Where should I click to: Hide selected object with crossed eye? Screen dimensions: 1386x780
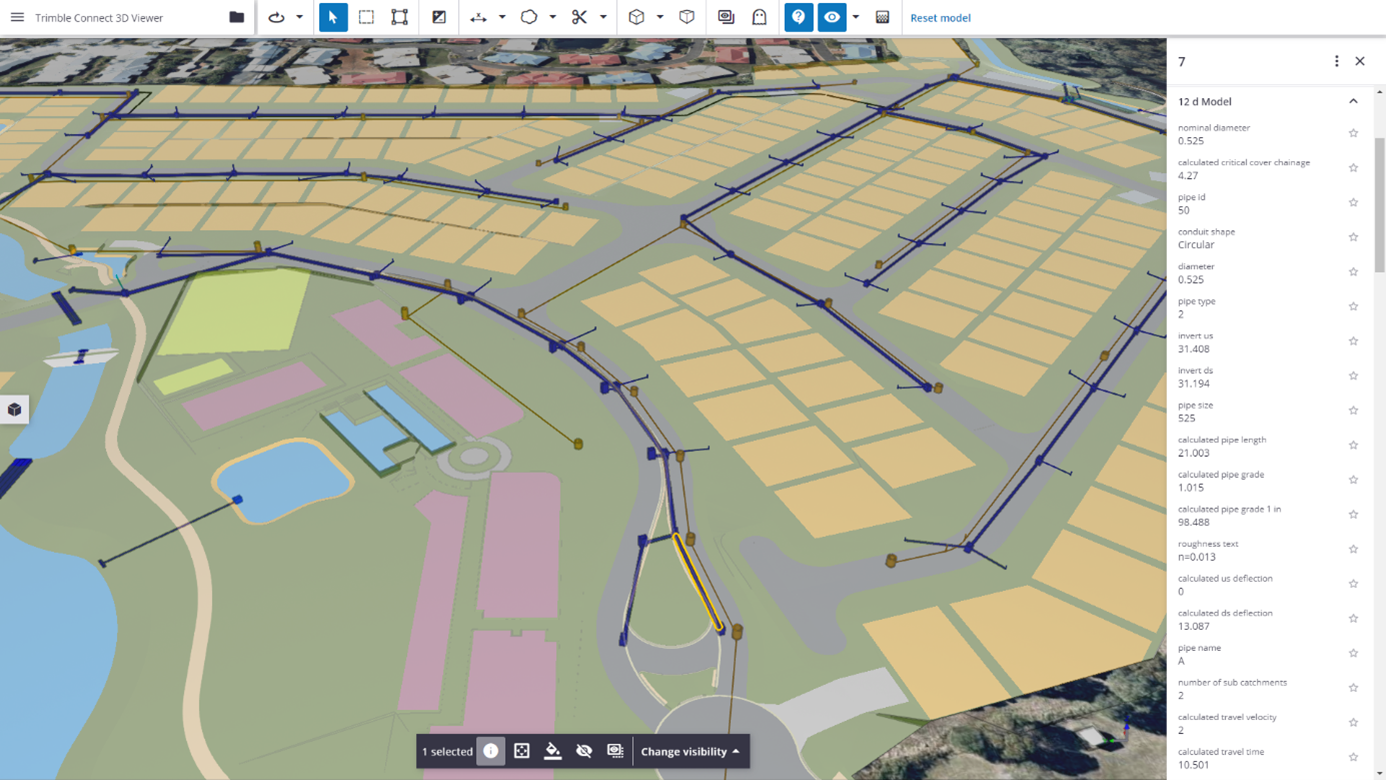[x=584, y=751]
